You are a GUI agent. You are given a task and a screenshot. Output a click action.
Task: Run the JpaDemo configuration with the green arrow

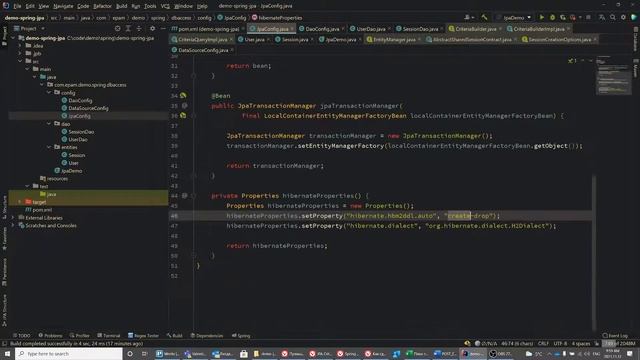click(542, 18)
